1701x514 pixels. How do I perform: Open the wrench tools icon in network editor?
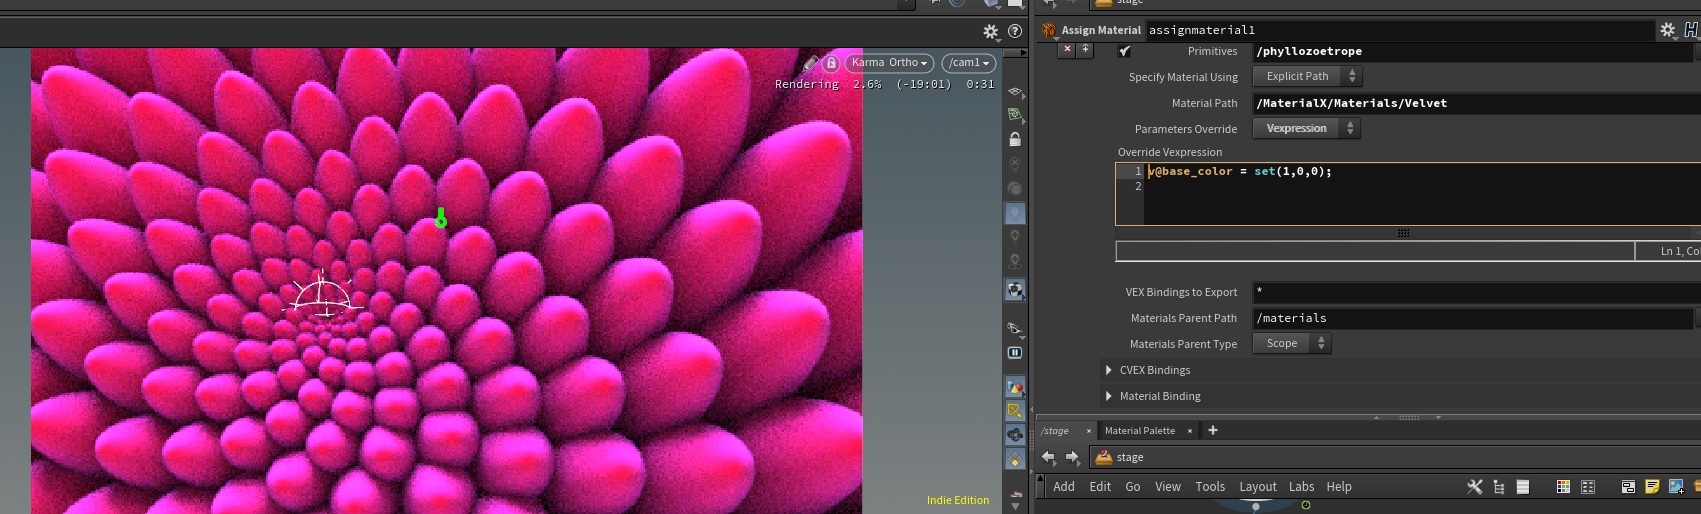click(x=1474, y=487)
